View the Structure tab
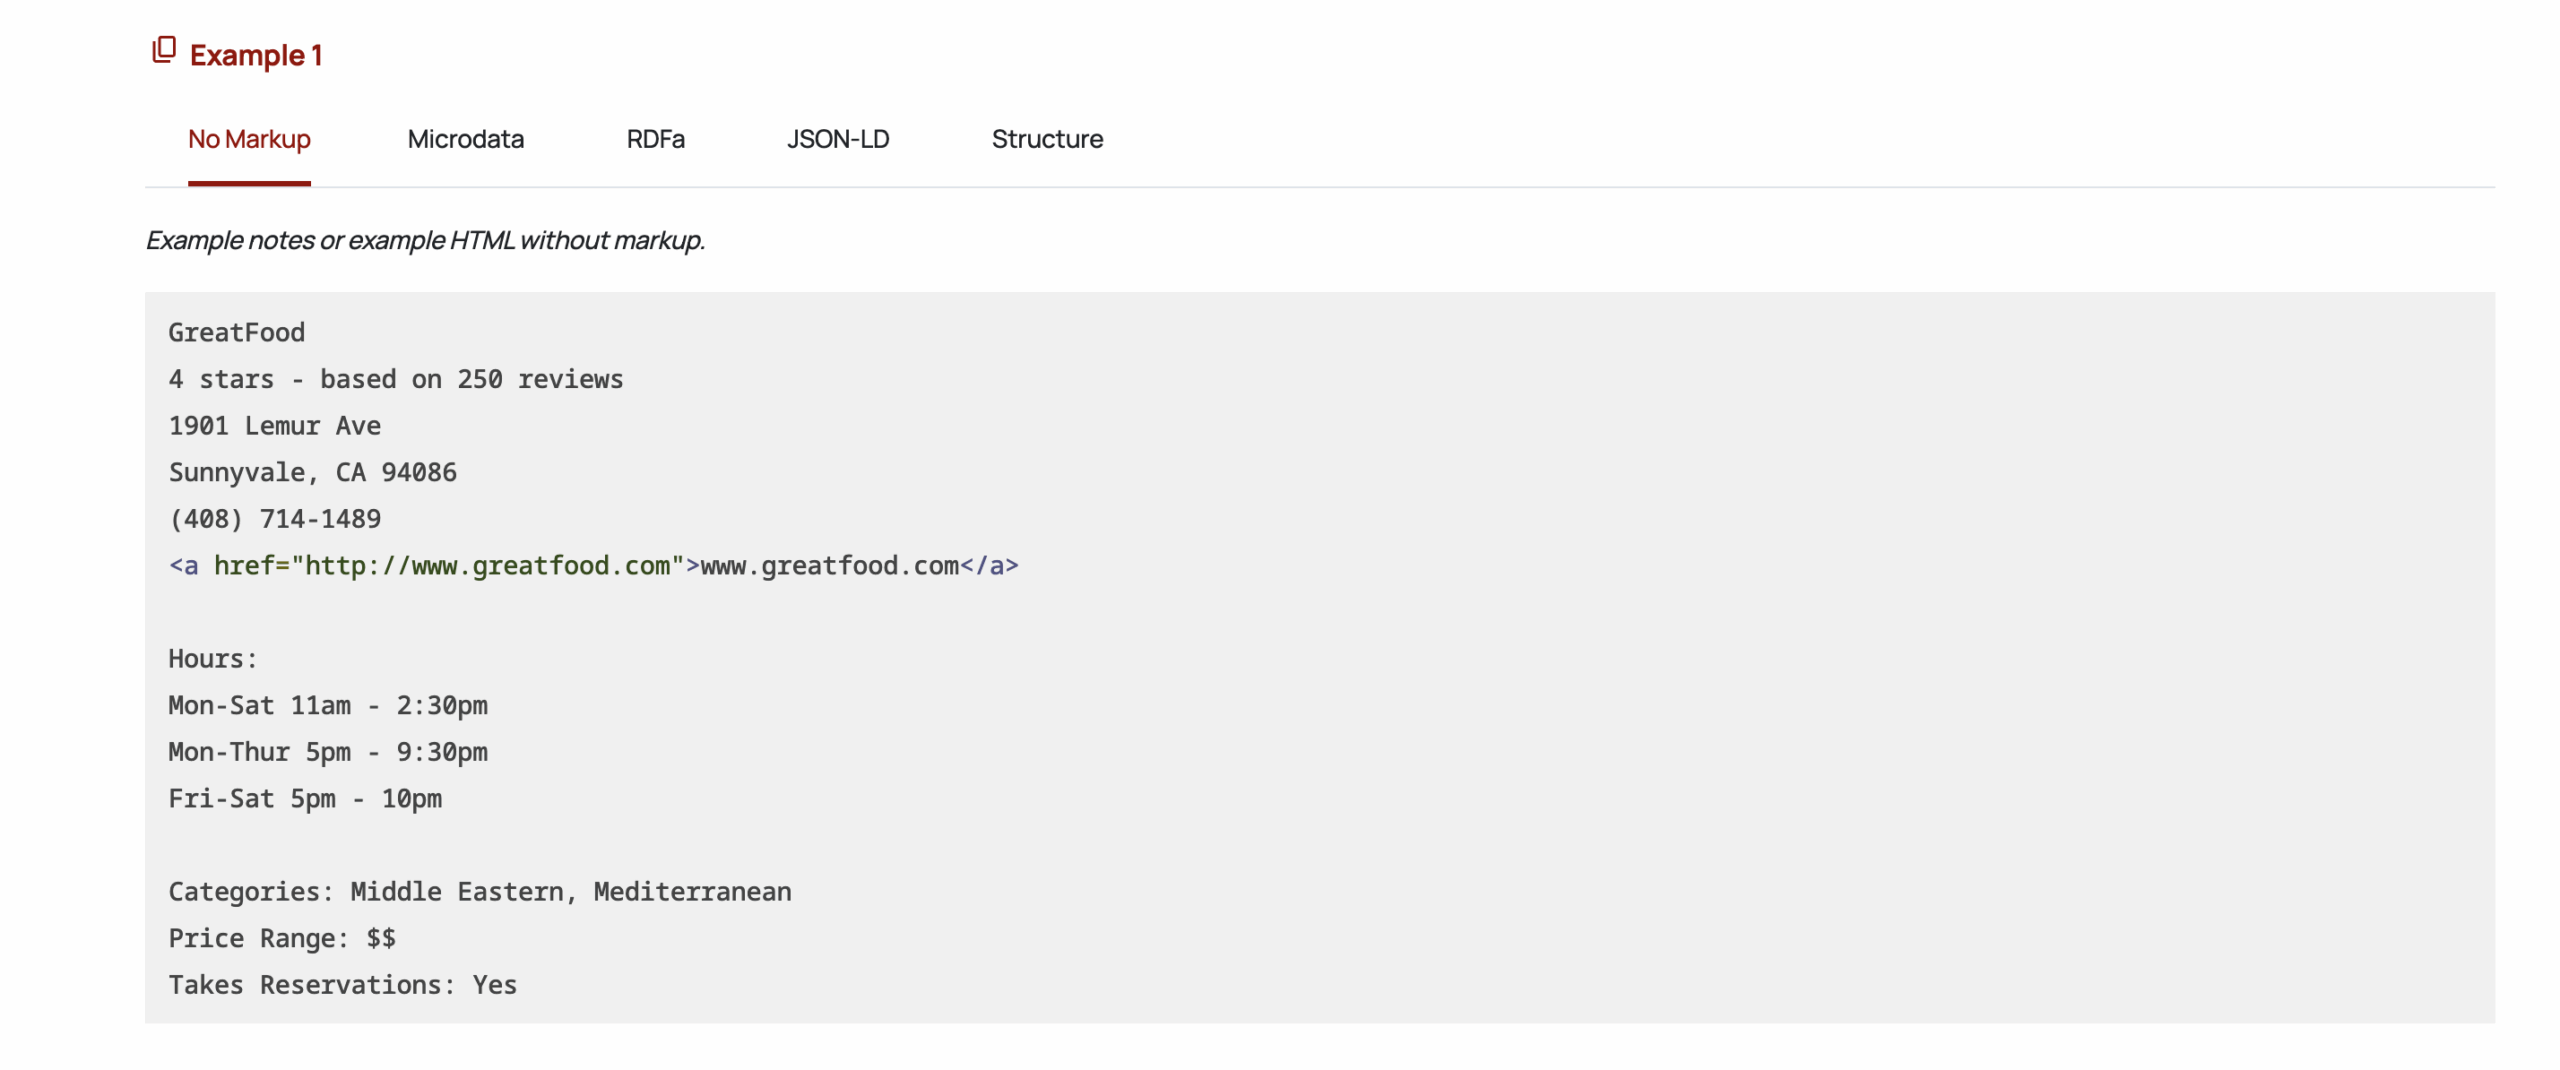Viewport: 2560px width, 1070px height. (x=1046, y=139)
